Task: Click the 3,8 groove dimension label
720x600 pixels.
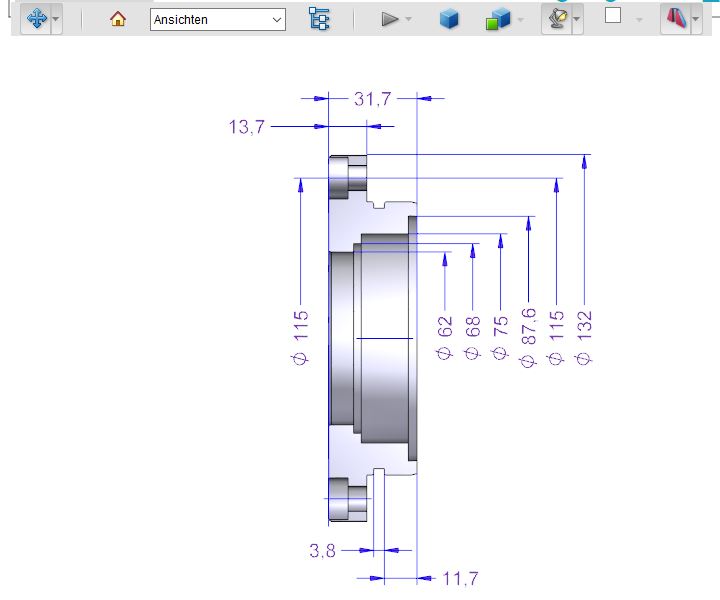Action: click(323, 550)
